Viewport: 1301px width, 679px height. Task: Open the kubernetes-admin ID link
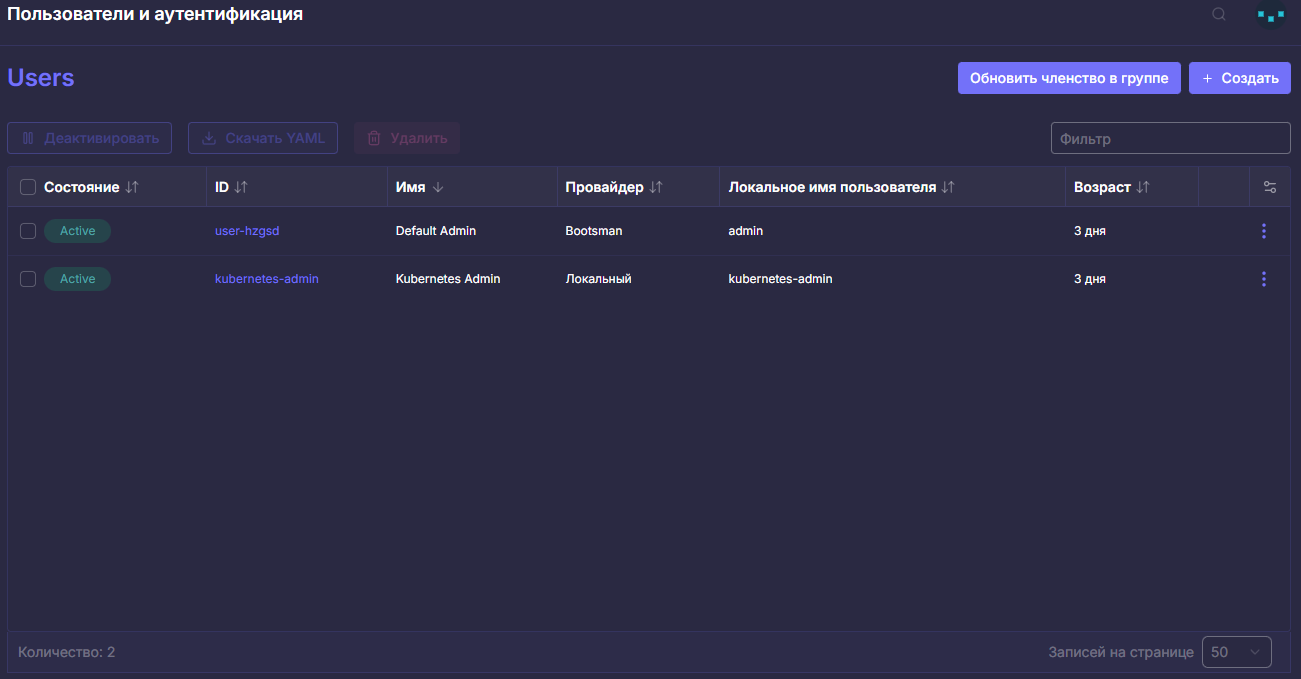[267, 279]
